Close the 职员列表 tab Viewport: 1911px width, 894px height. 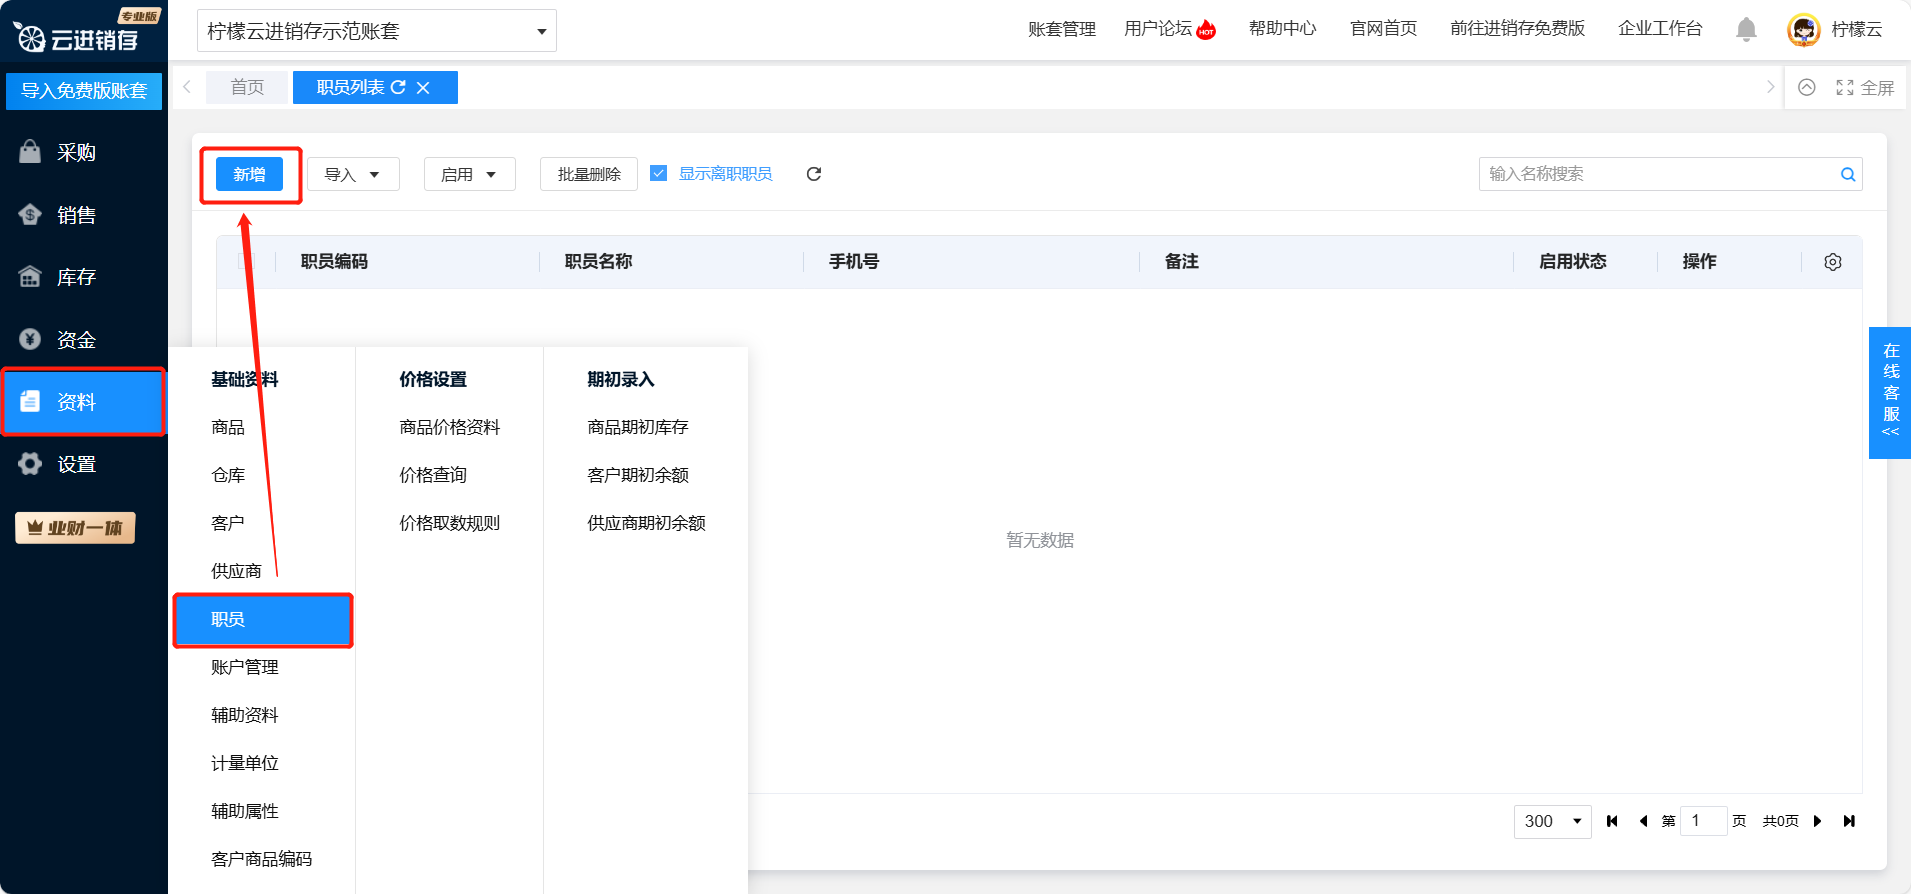click(423, 88)
